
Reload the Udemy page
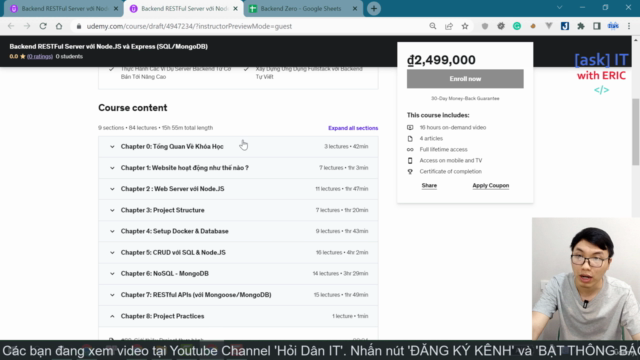tap(43, 26)
